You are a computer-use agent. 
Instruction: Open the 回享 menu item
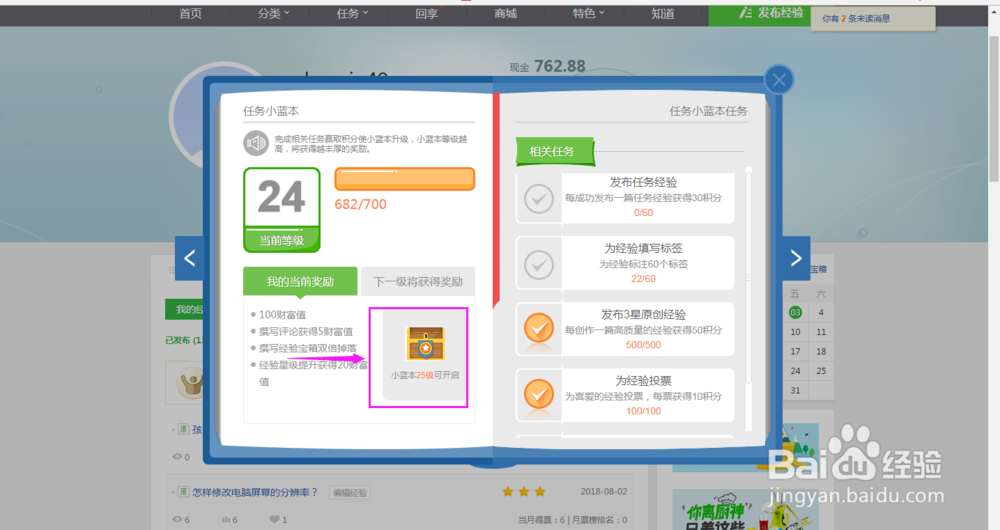point(427,13)
